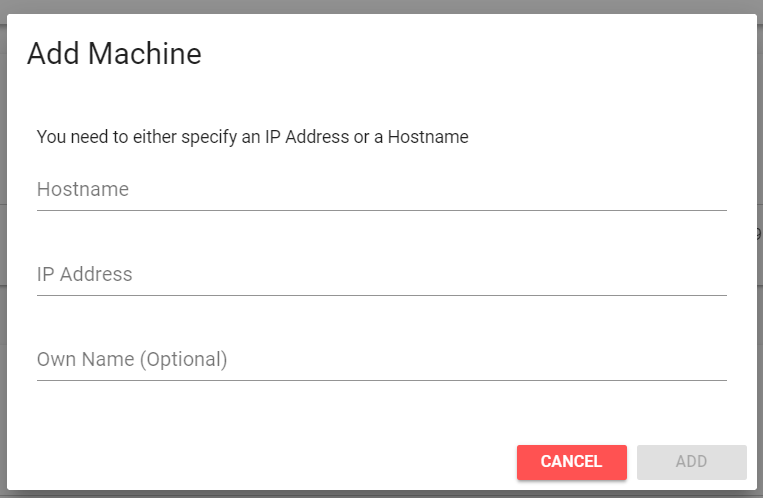Click the Hostname placeholder label

click(83, 190)
